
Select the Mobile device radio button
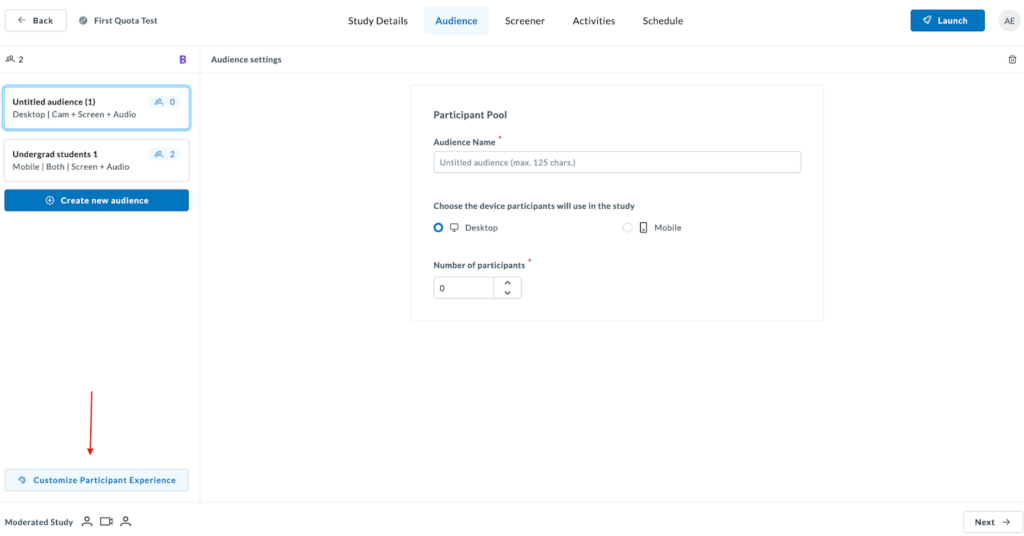coord(628,228)
